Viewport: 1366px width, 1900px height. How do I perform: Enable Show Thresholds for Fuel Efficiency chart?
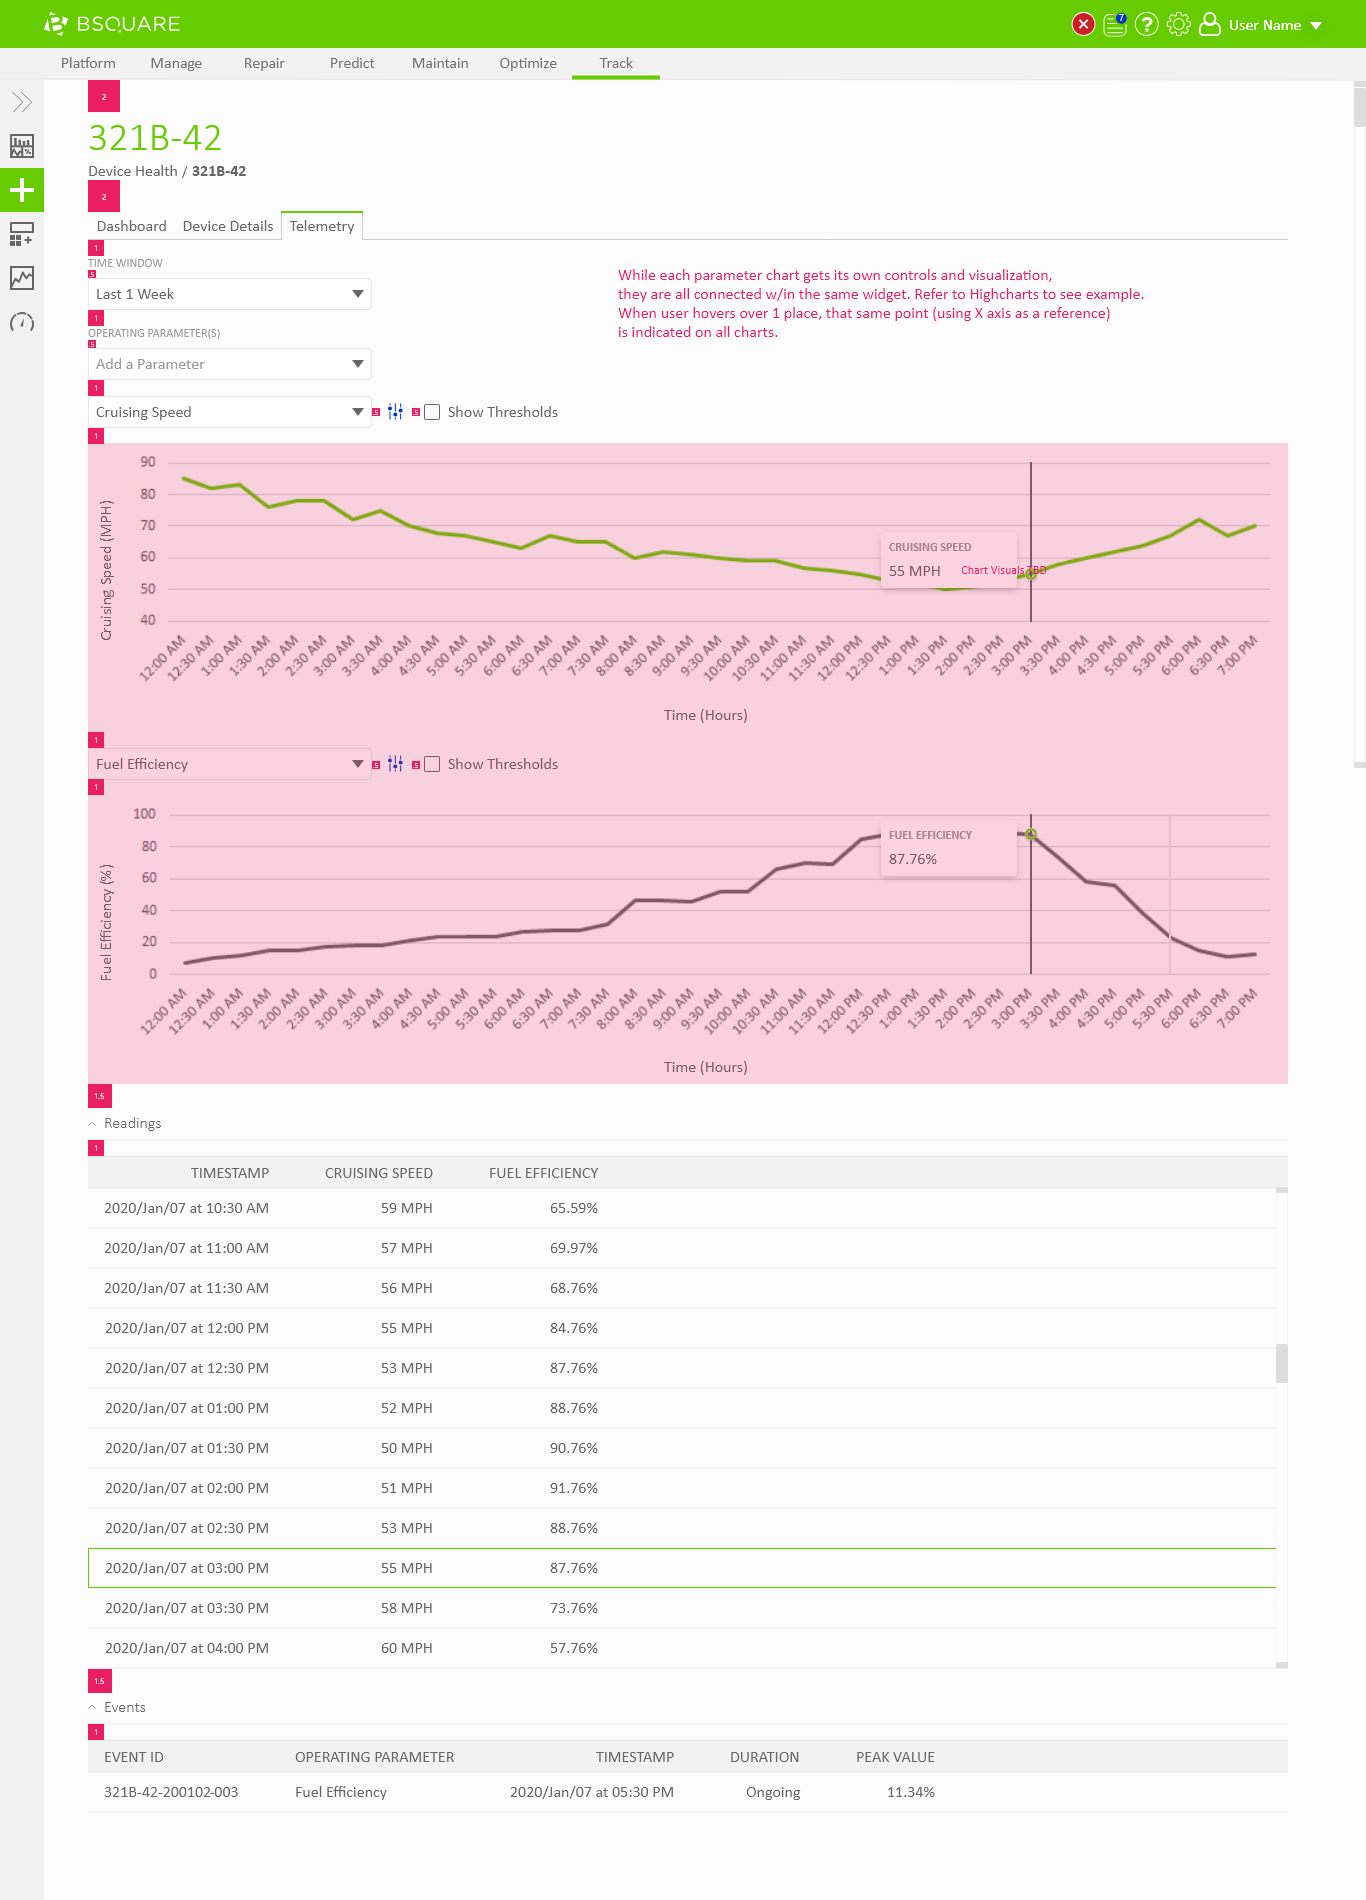pos(432,764)
